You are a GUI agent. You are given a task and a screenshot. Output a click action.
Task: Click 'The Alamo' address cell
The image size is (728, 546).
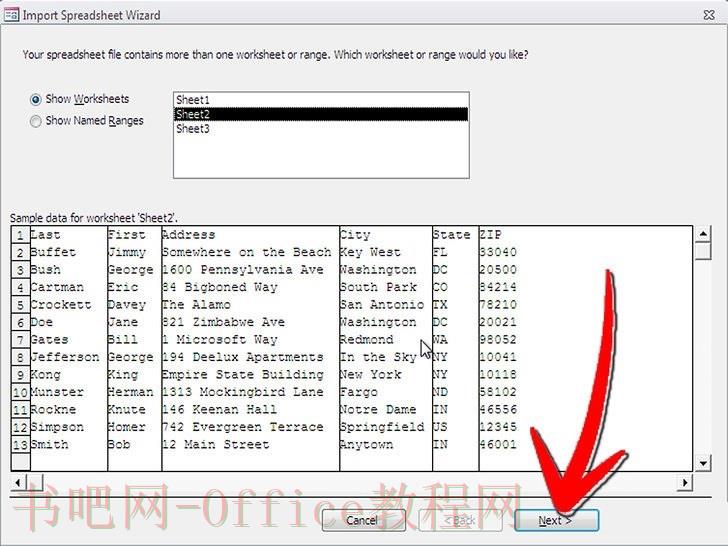point(251,305)
